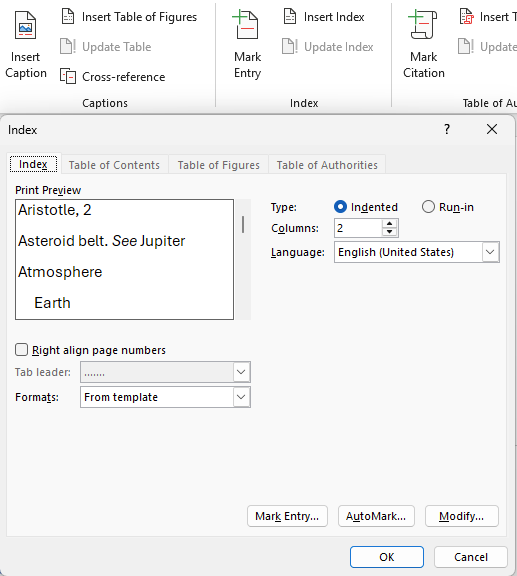
Task: Click the Insert Caption icon
Action: pos(25,25)
